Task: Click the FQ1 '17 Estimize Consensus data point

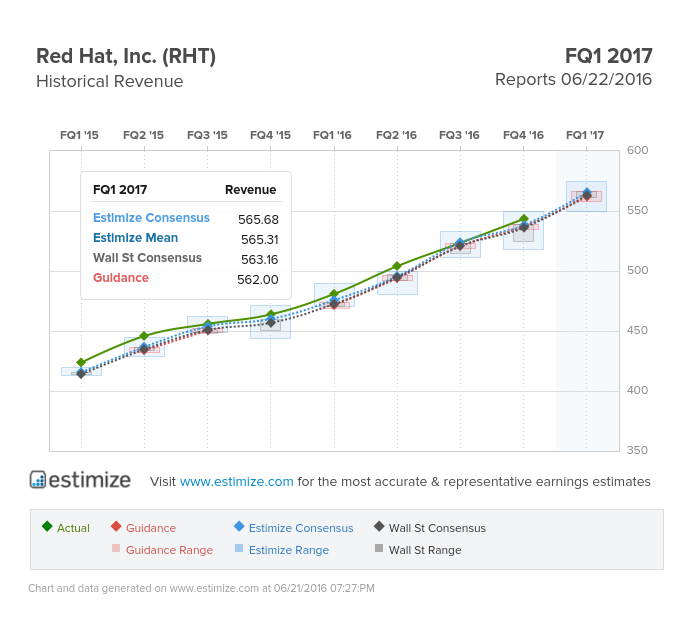Action: click(587, 192)
